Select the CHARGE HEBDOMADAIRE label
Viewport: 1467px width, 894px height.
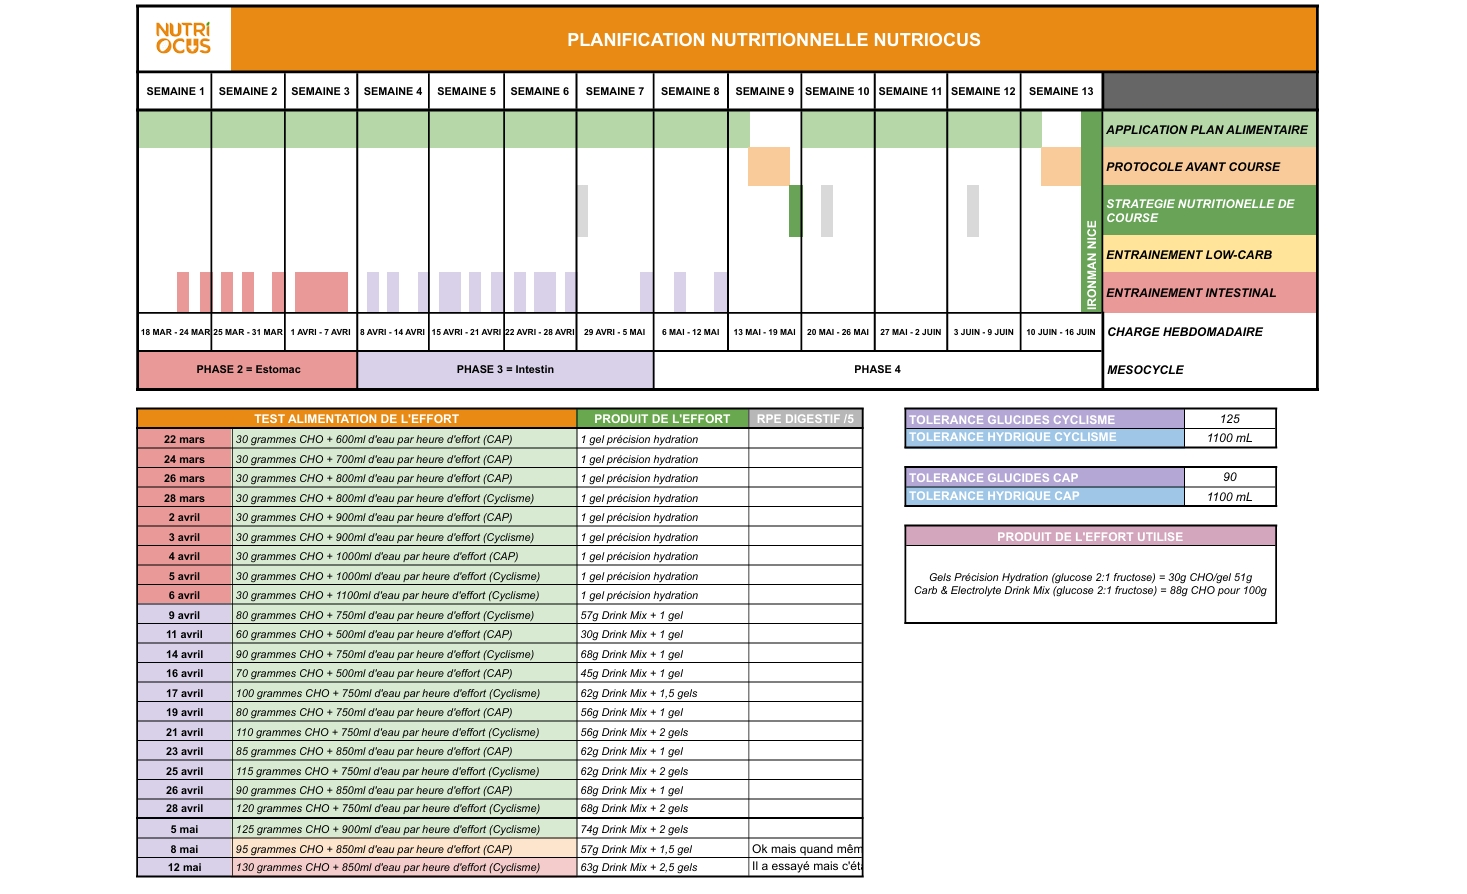pyautogui.click(x=1209, y=332)
